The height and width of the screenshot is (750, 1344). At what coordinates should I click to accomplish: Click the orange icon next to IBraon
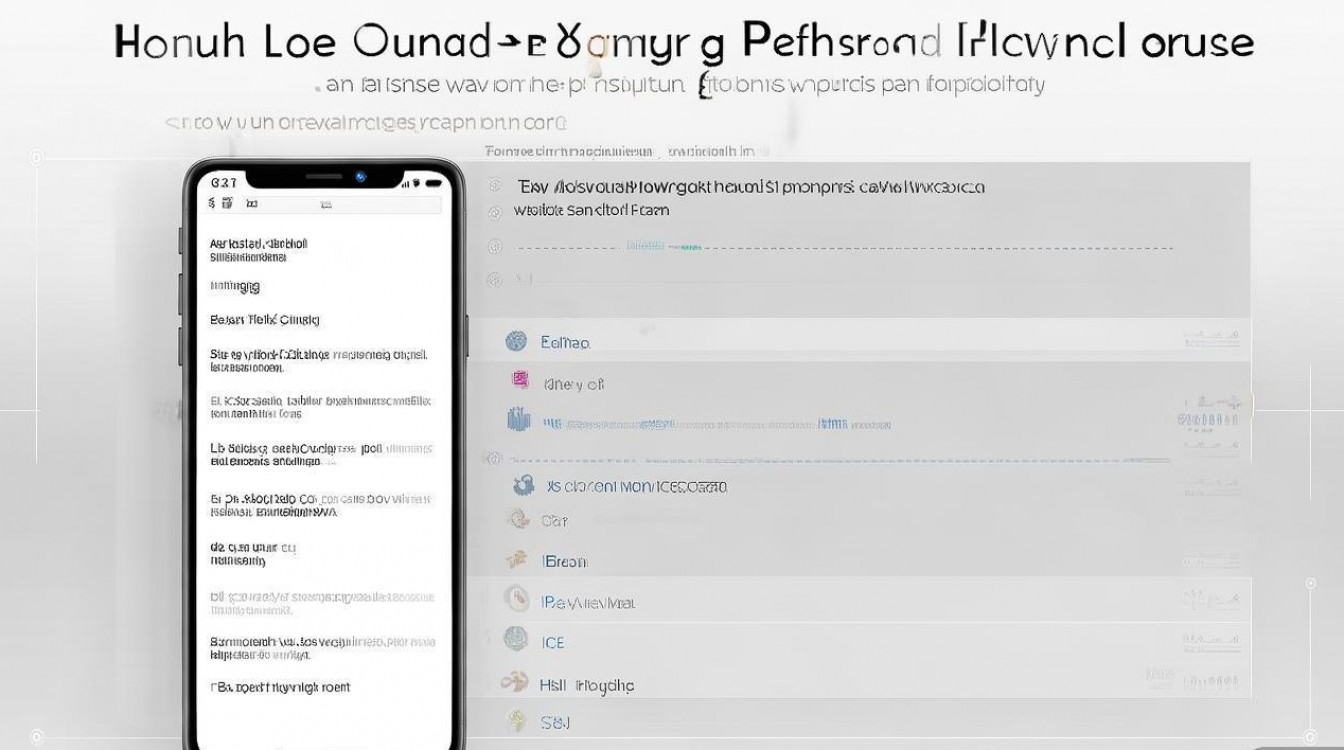click(517, 560)
